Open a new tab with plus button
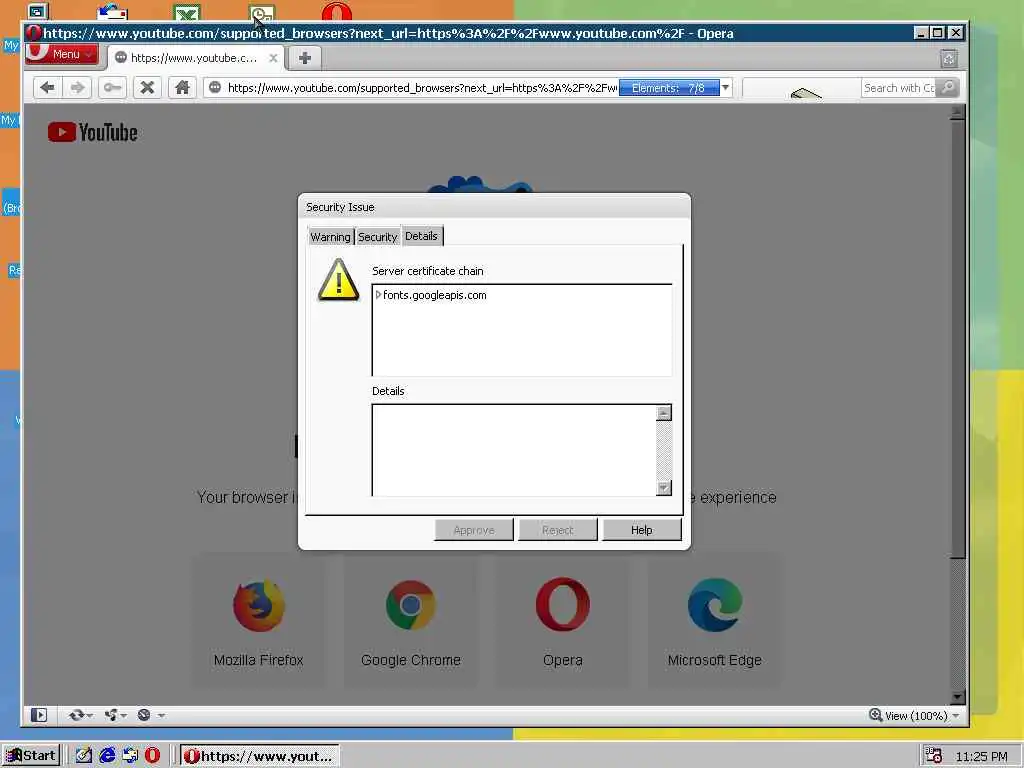Image resolution: width=1024 pixels, height=768 pixels. (304, 58)
